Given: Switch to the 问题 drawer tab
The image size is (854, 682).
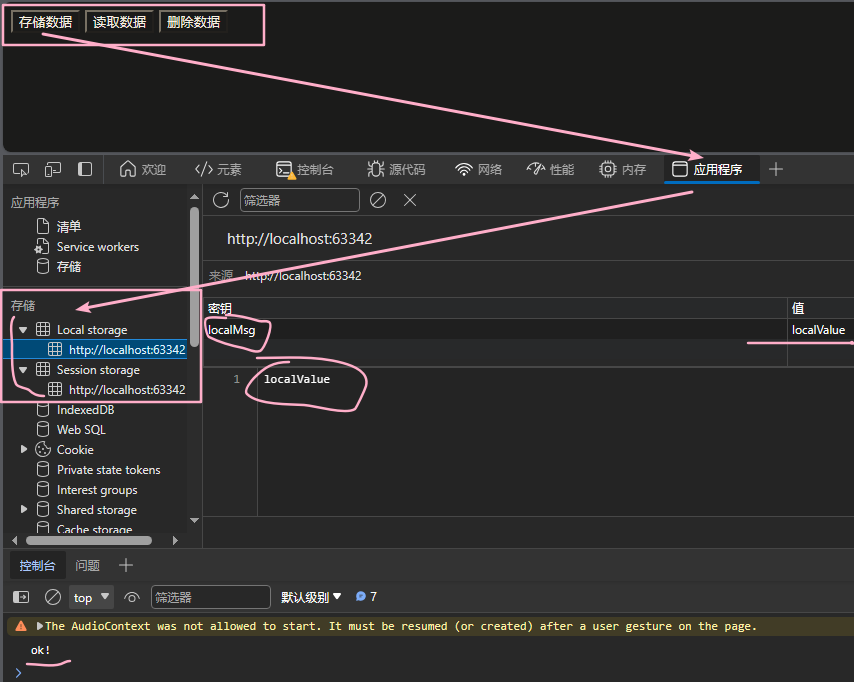Looking at the screenshot, I should coord(87,565).
